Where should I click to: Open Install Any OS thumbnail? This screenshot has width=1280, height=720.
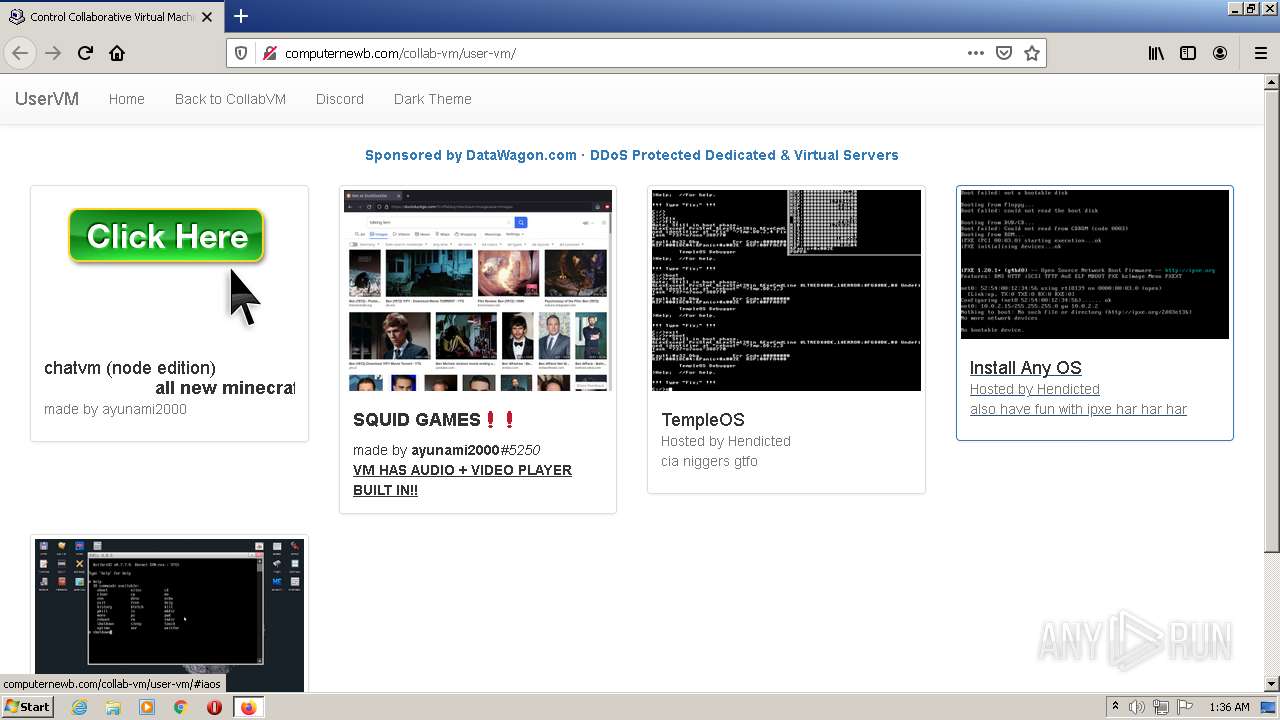click(x=1095, y=264)
